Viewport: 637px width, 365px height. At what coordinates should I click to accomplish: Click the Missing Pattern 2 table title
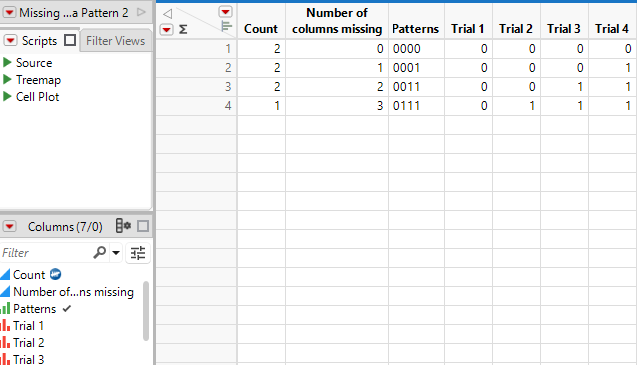(74, 13)
